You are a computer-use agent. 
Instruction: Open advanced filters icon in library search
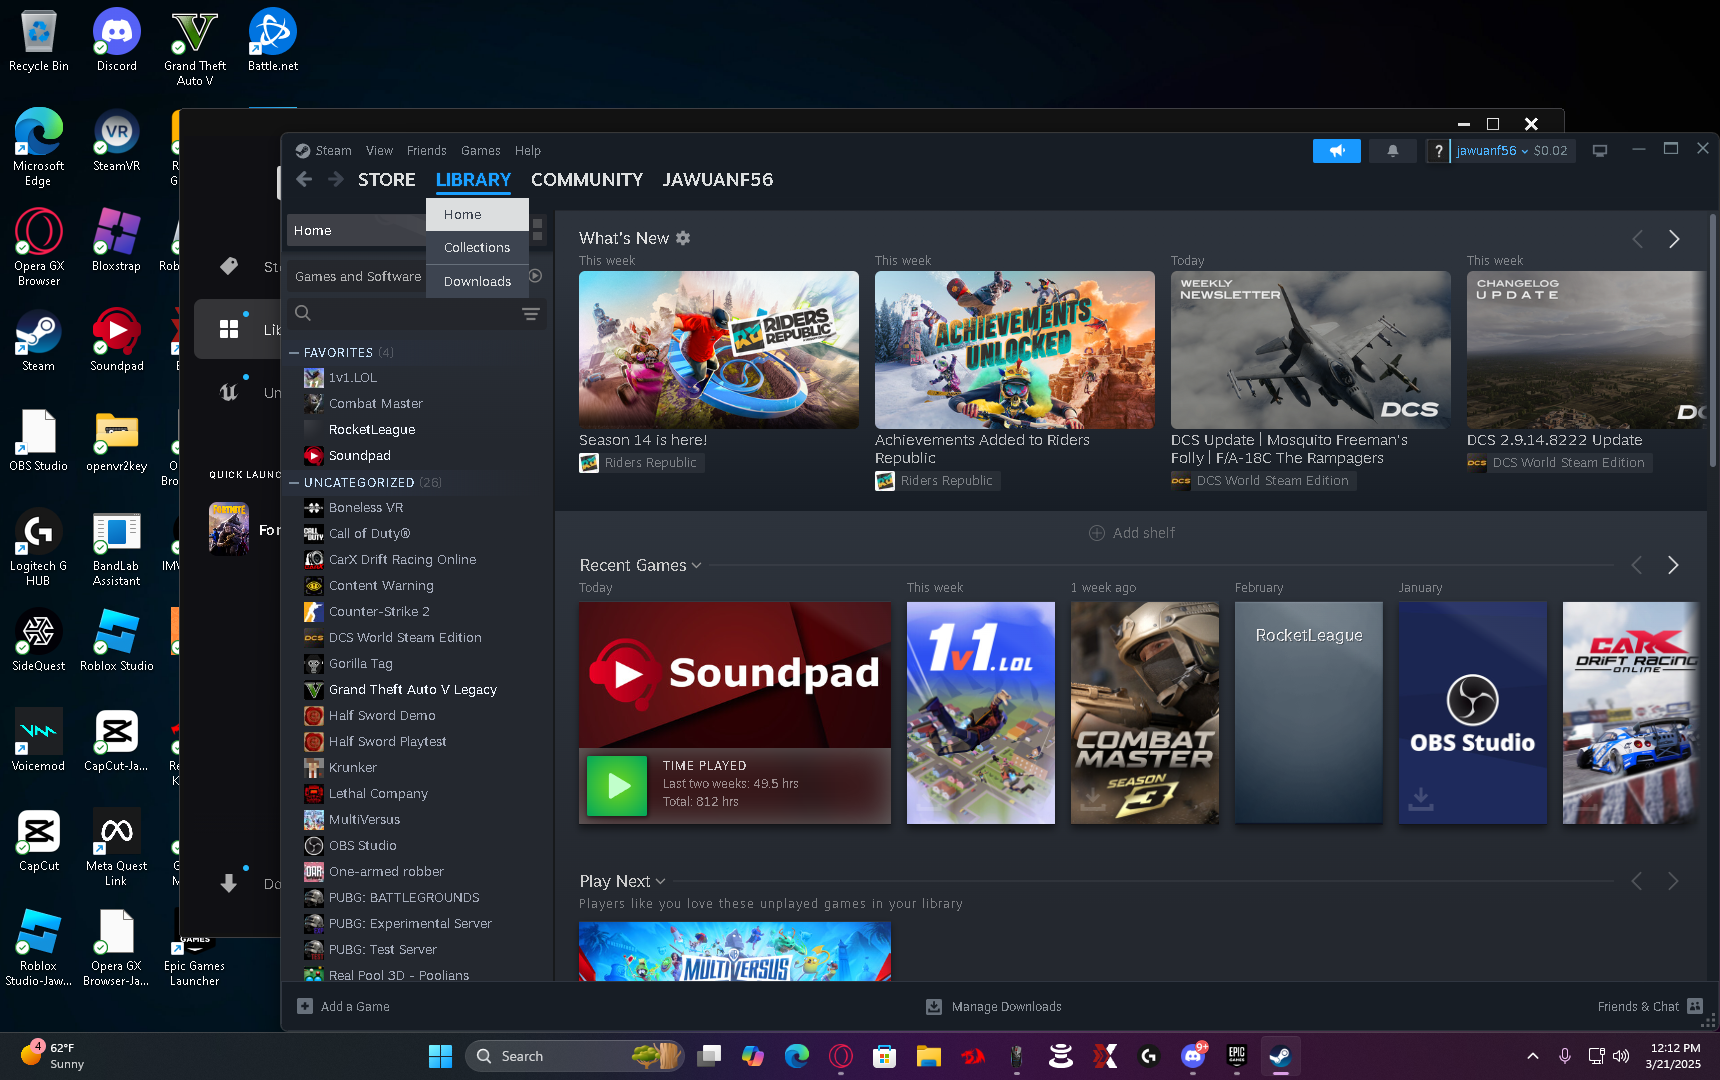point(530,314)
